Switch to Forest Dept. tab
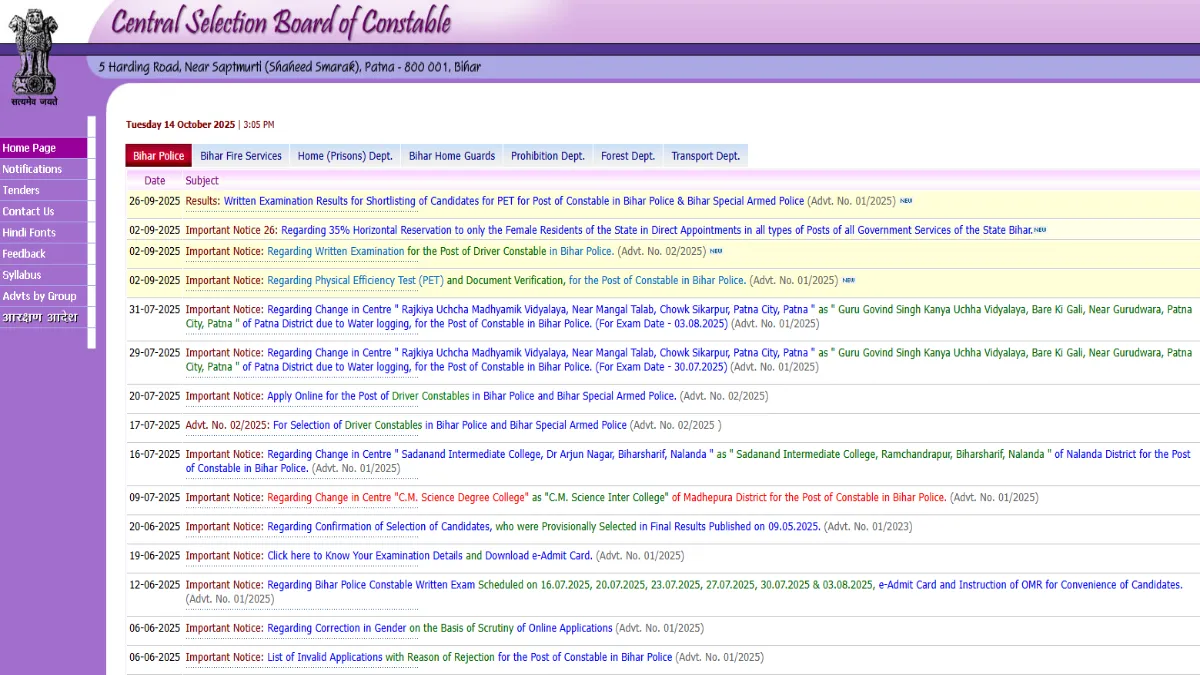 (x=628, y=156)
